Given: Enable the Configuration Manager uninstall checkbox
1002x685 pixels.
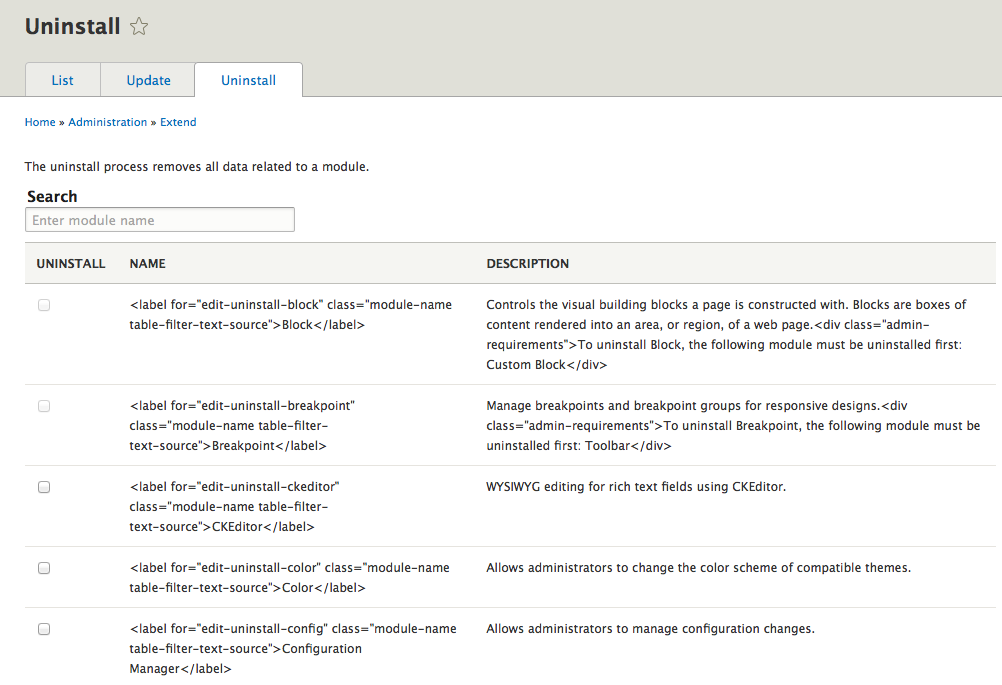Looking at the screenshot, I should click(x=44, y=629).
